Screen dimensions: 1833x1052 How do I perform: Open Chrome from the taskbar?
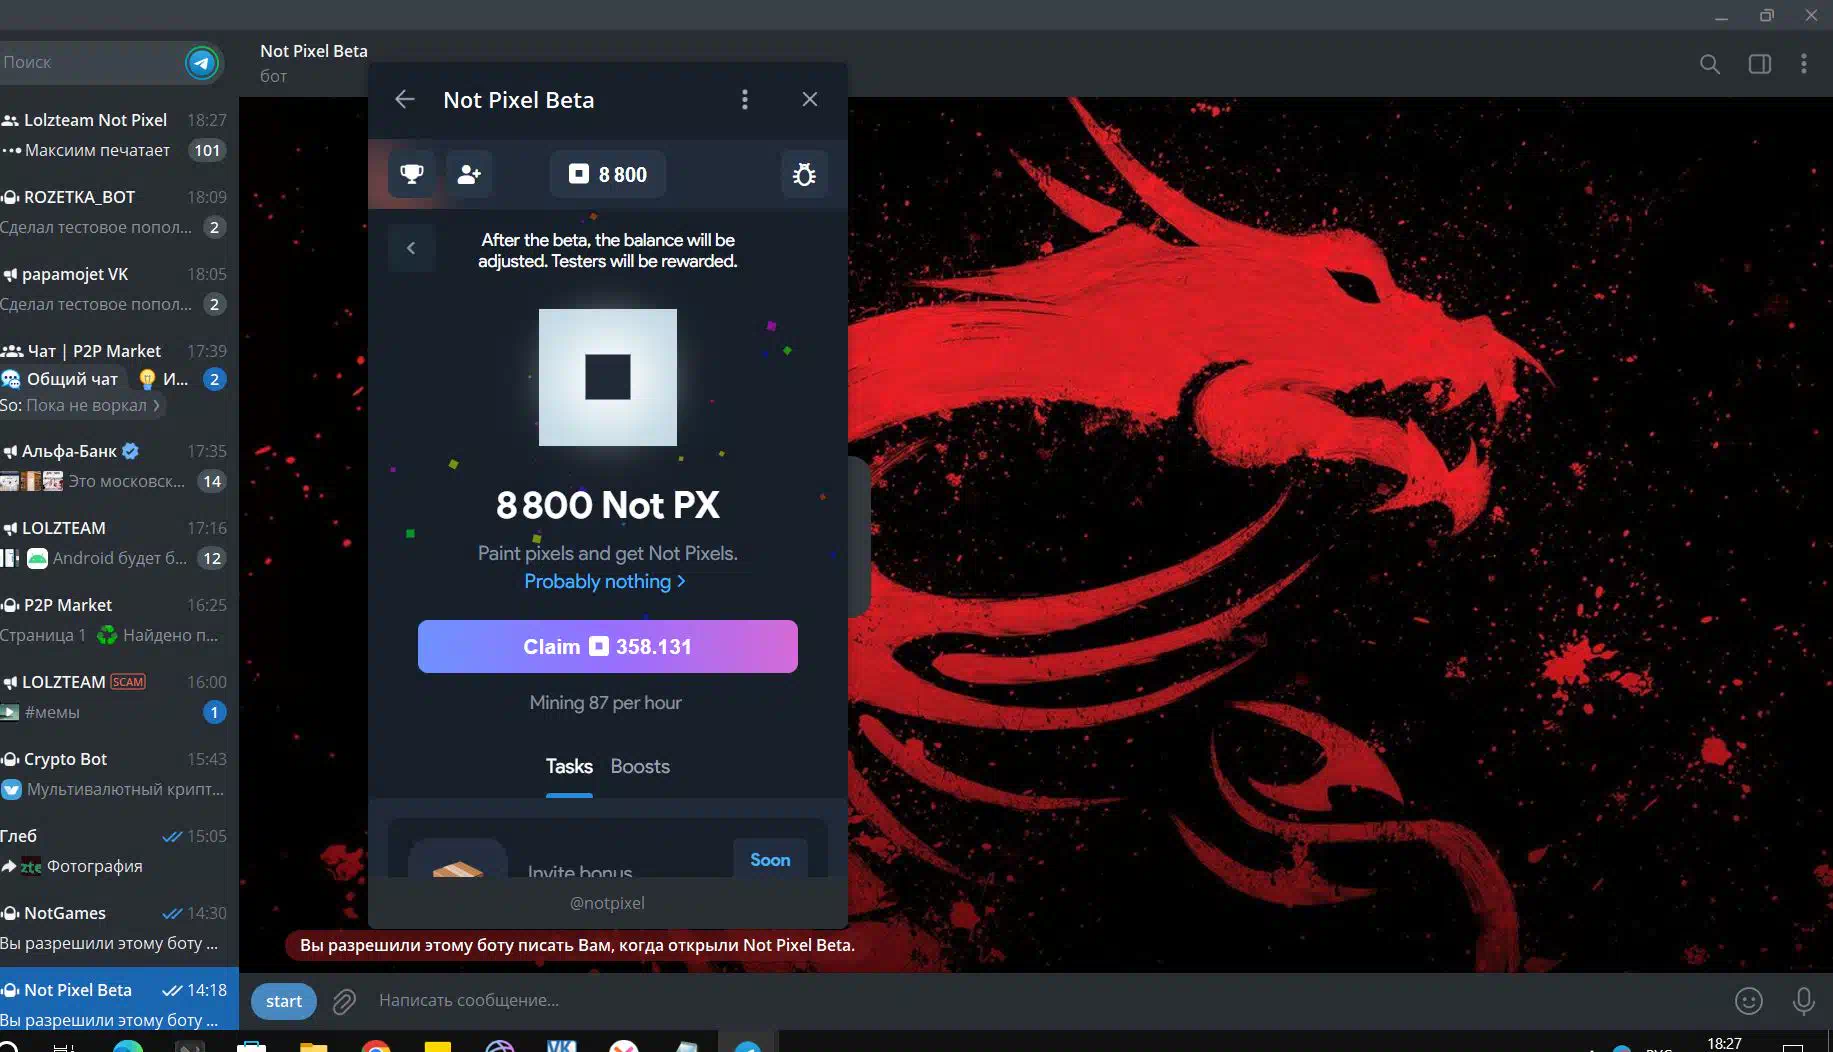376,1046
